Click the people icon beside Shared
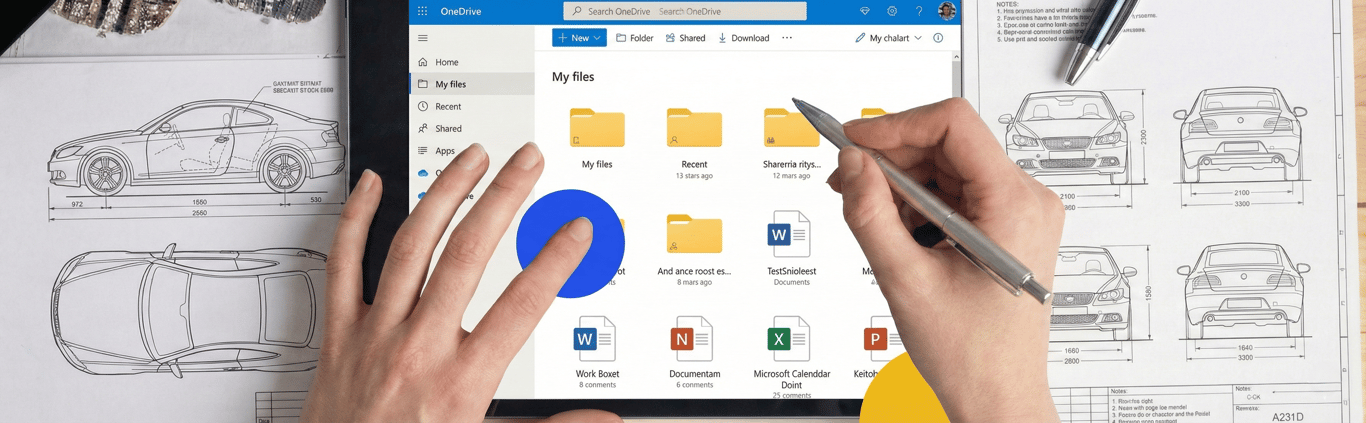 coord(423,128)
